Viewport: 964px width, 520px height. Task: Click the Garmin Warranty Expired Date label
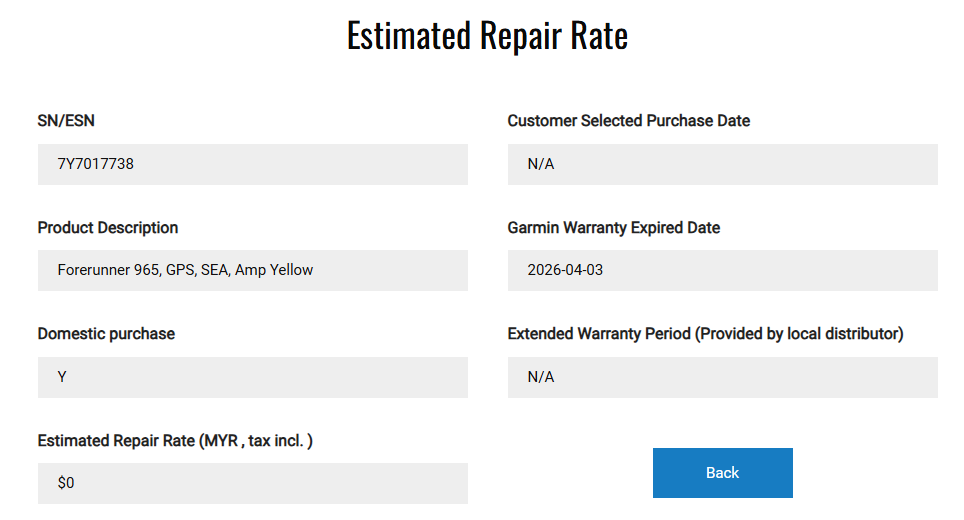(614, 227)
